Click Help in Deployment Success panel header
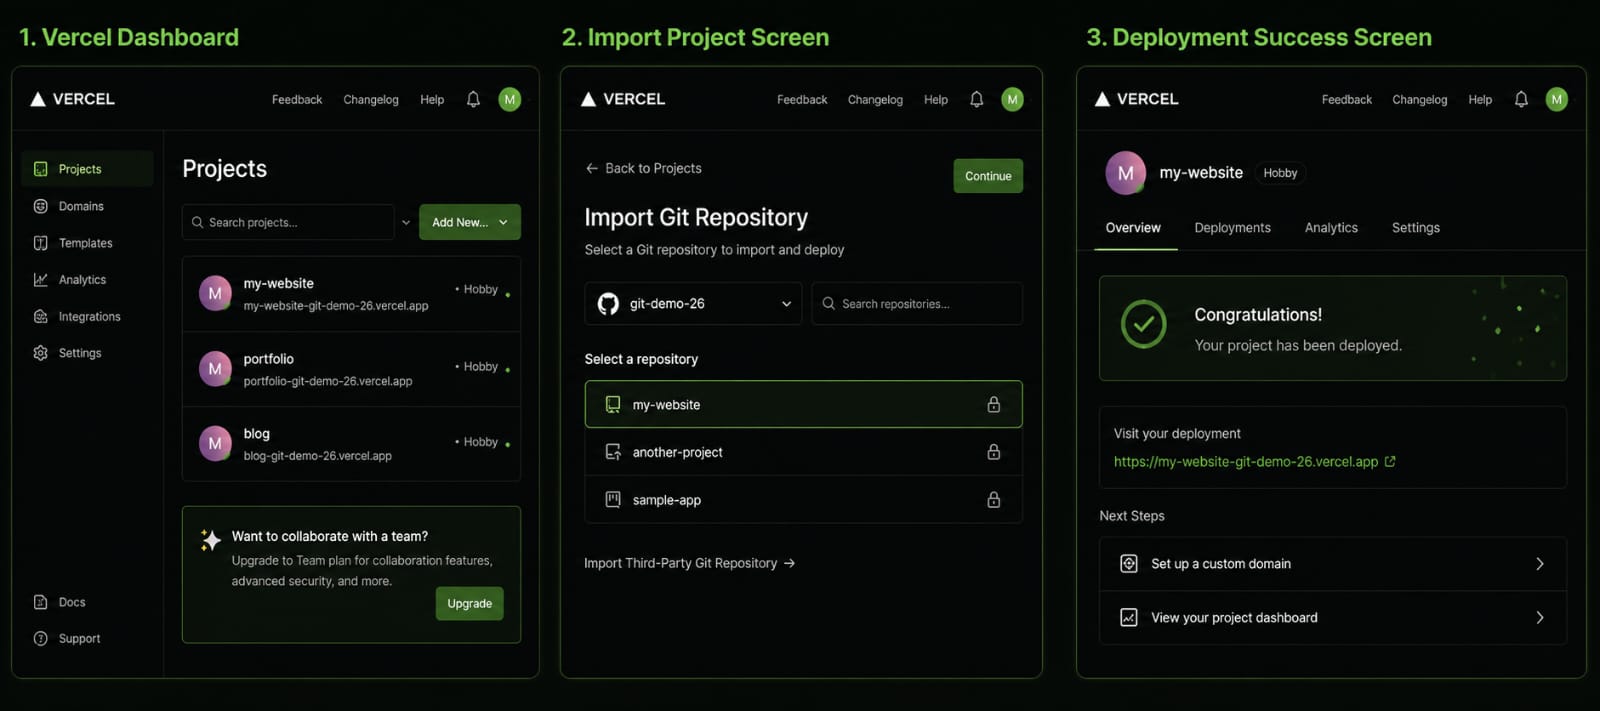 point(1480,99)
